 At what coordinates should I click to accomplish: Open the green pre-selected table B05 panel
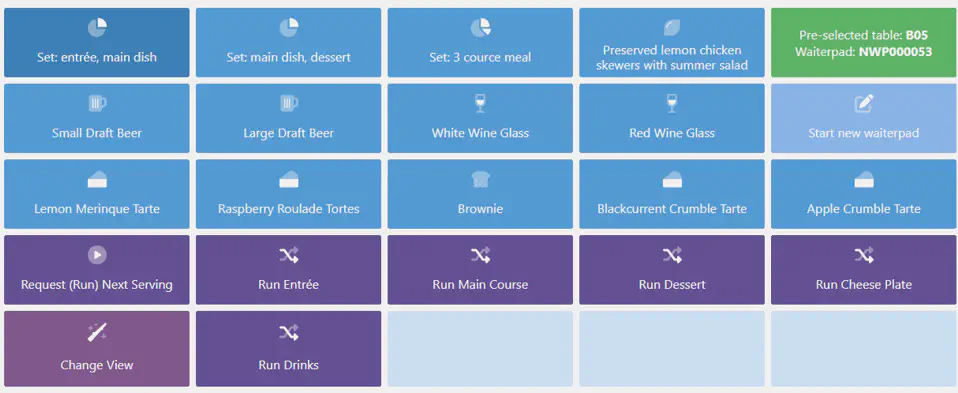pos(864,43)
